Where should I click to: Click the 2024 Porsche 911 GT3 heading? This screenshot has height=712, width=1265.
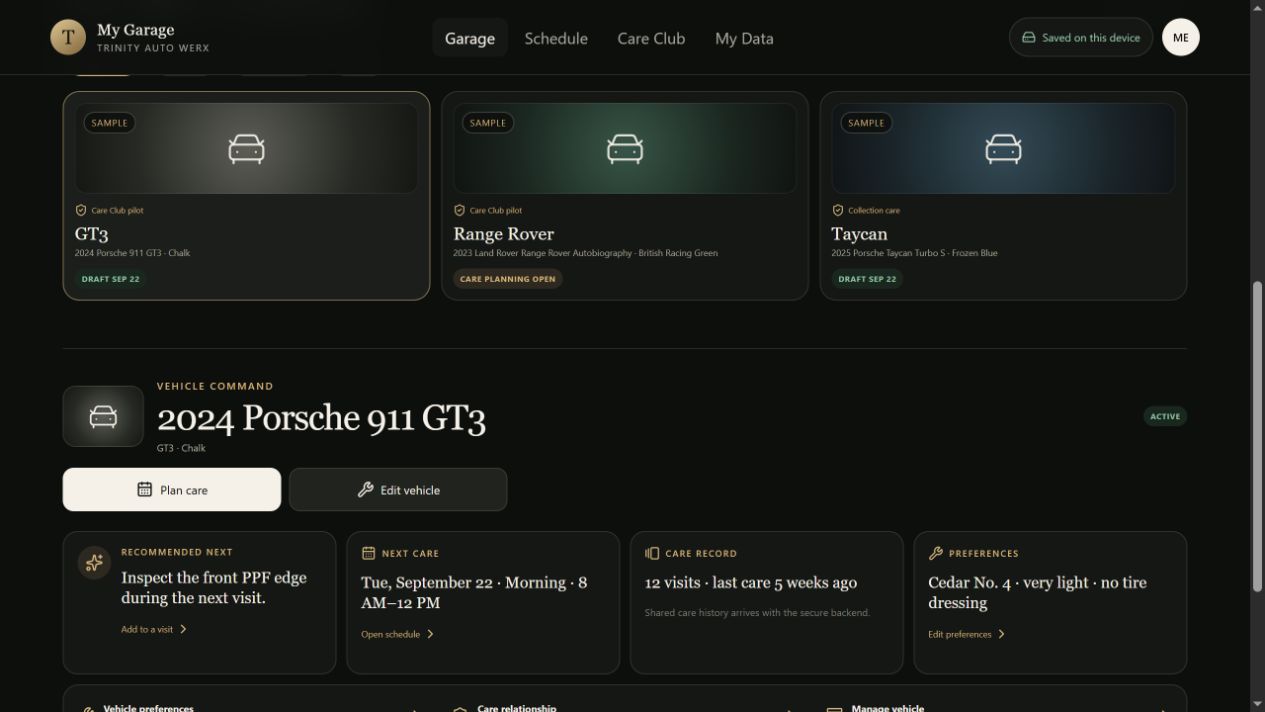pyautogui.click(x=321, y=418)
